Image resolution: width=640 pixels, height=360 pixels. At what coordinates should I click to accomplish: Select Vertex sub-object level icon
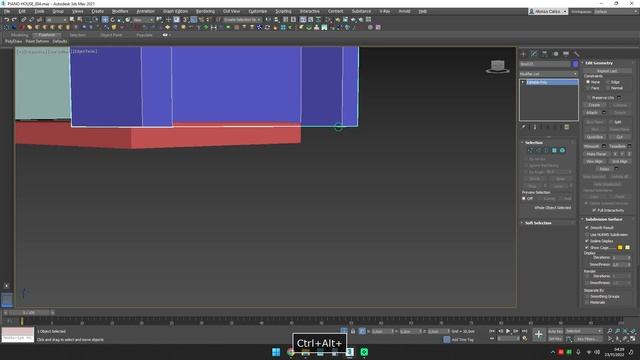pyautogui.click(x=530, y=151)
